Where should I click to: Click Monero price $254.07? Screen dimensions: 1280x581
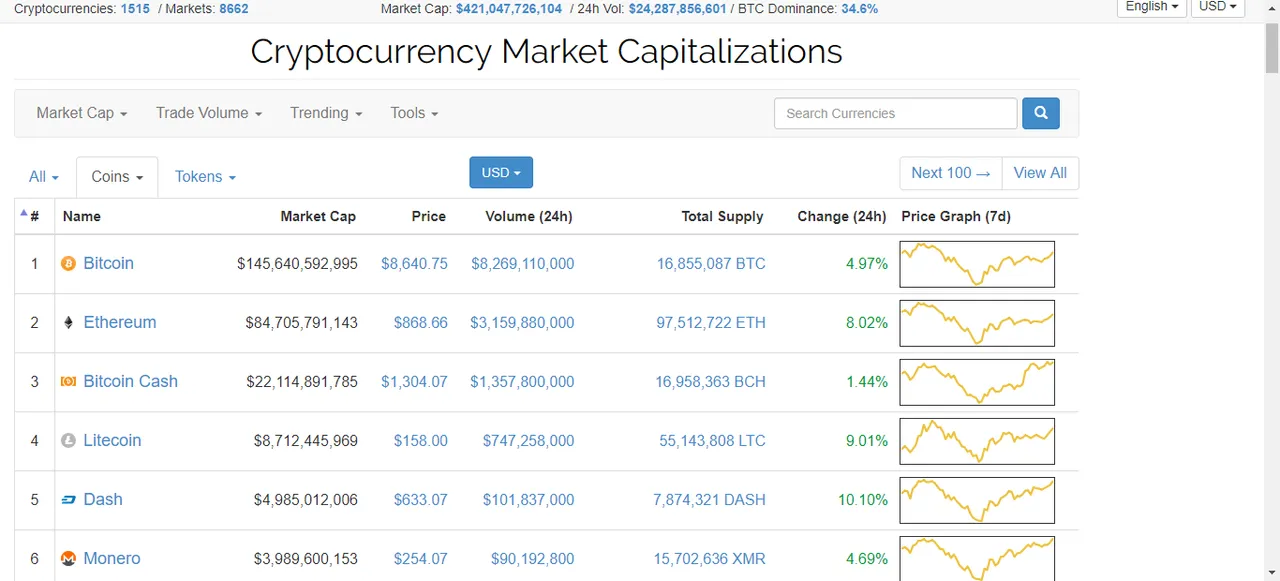click(x=420, y=559)
